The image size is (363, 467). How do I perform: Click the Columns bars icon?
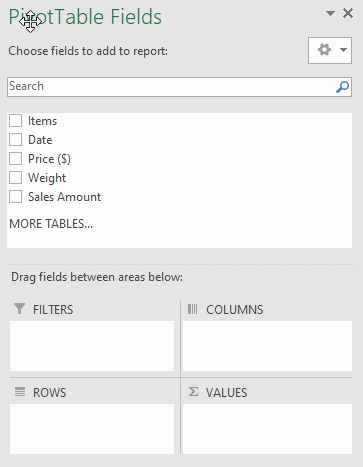click(x=192, y=309)
